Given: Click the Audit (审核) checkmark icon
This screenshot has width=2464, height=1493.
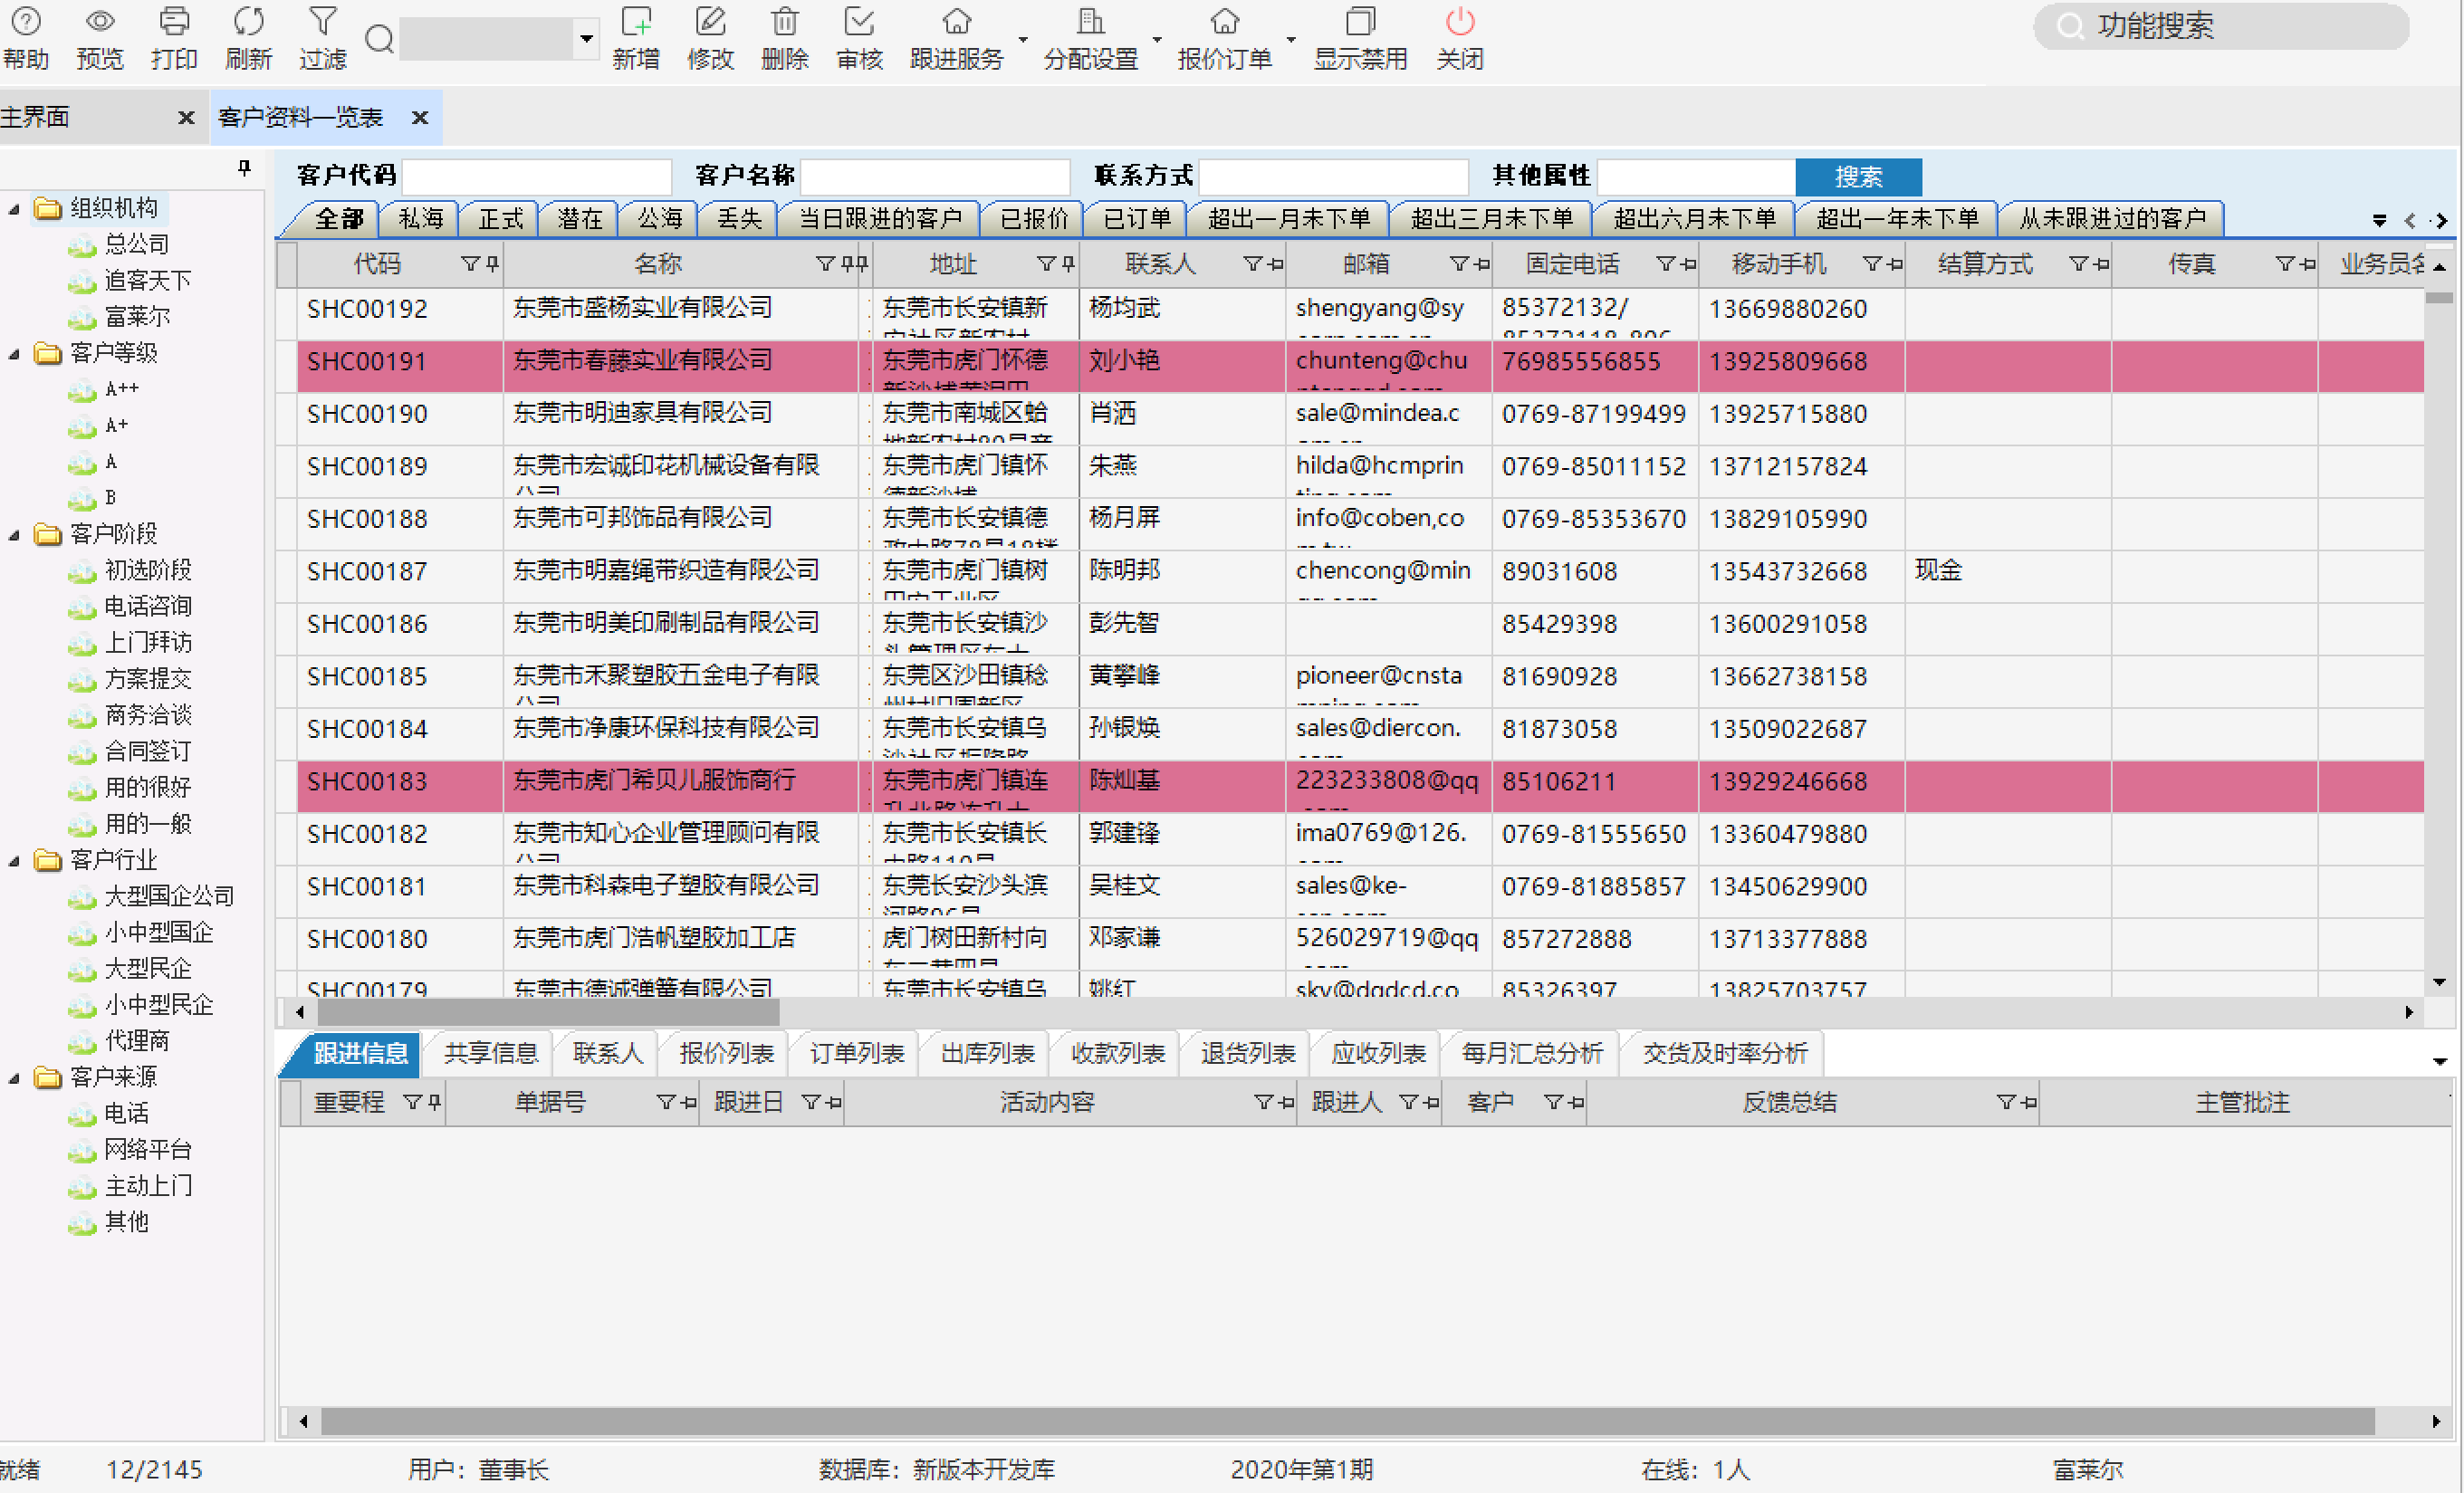Looking at the screenshot, I should [x=859, y=22].
